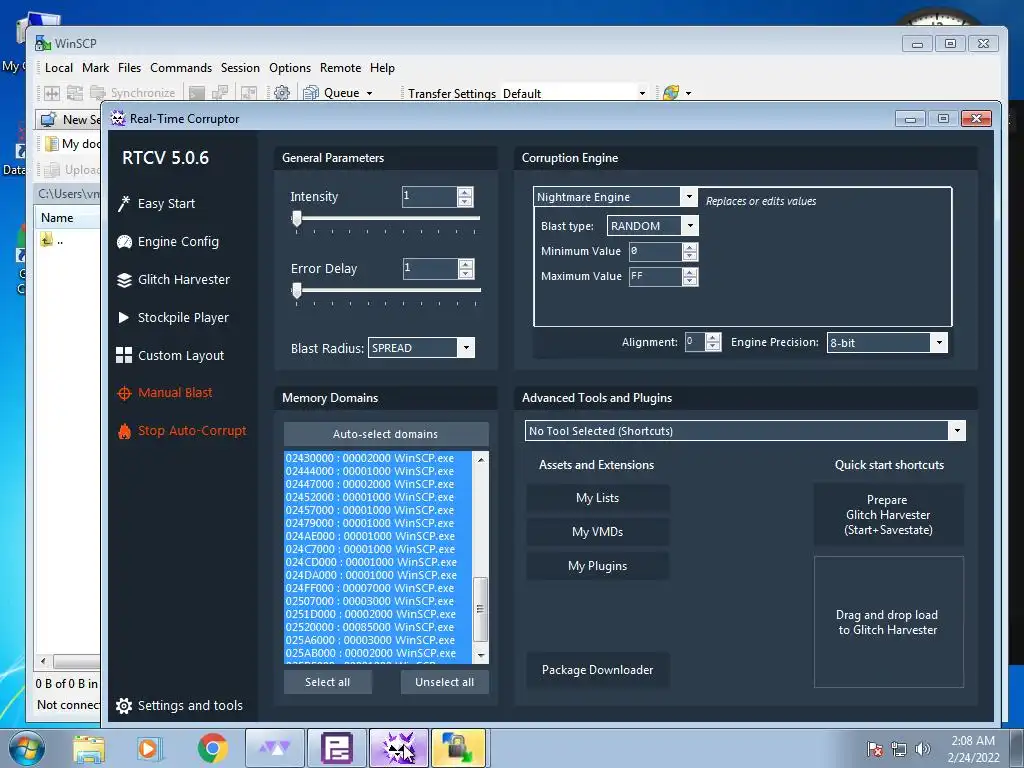Click memory domains list scrollbar thumb
The image size is (1024, 768).
tap(480, 609)
